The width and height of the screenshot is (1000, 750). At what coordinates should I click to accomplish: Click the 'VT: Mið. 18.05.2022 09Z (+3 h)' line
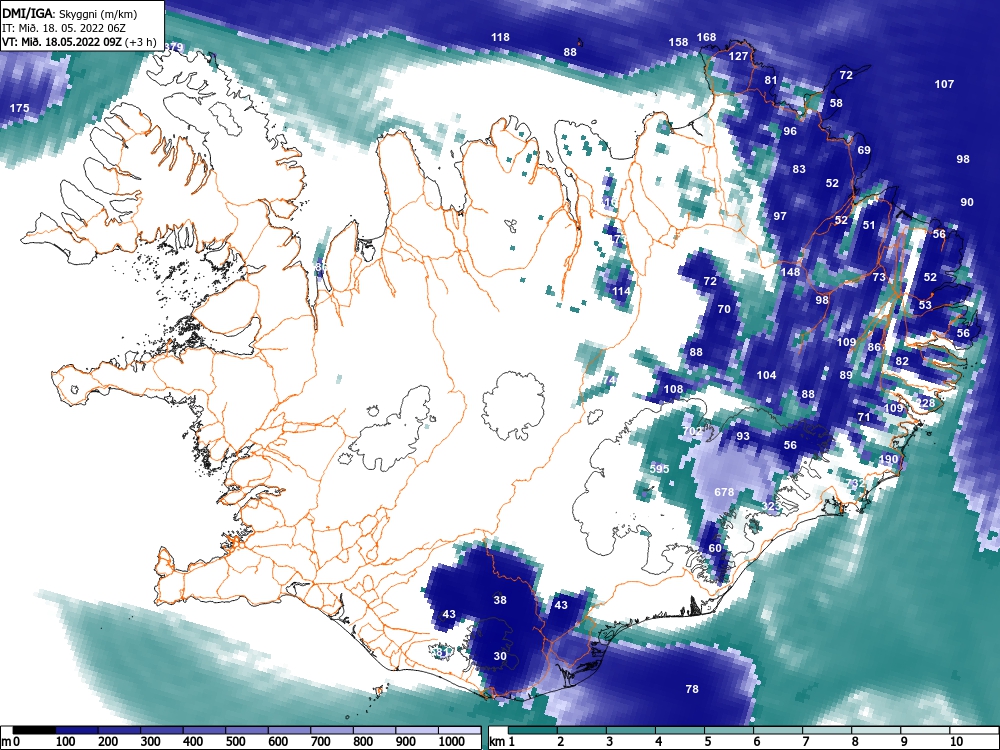(79, 43)
